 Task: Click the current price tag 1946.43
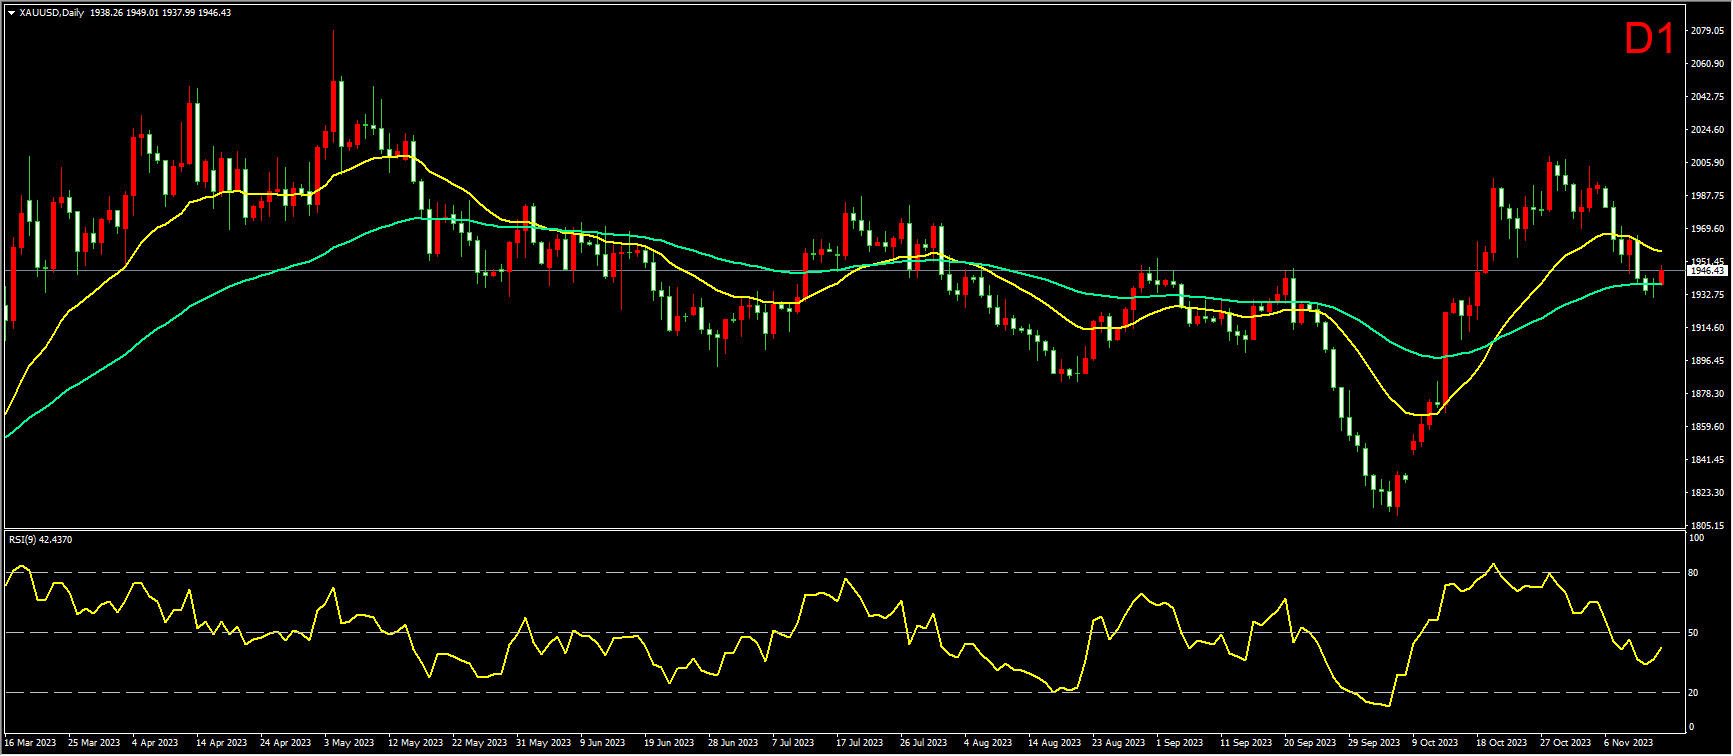[1706, 271]
